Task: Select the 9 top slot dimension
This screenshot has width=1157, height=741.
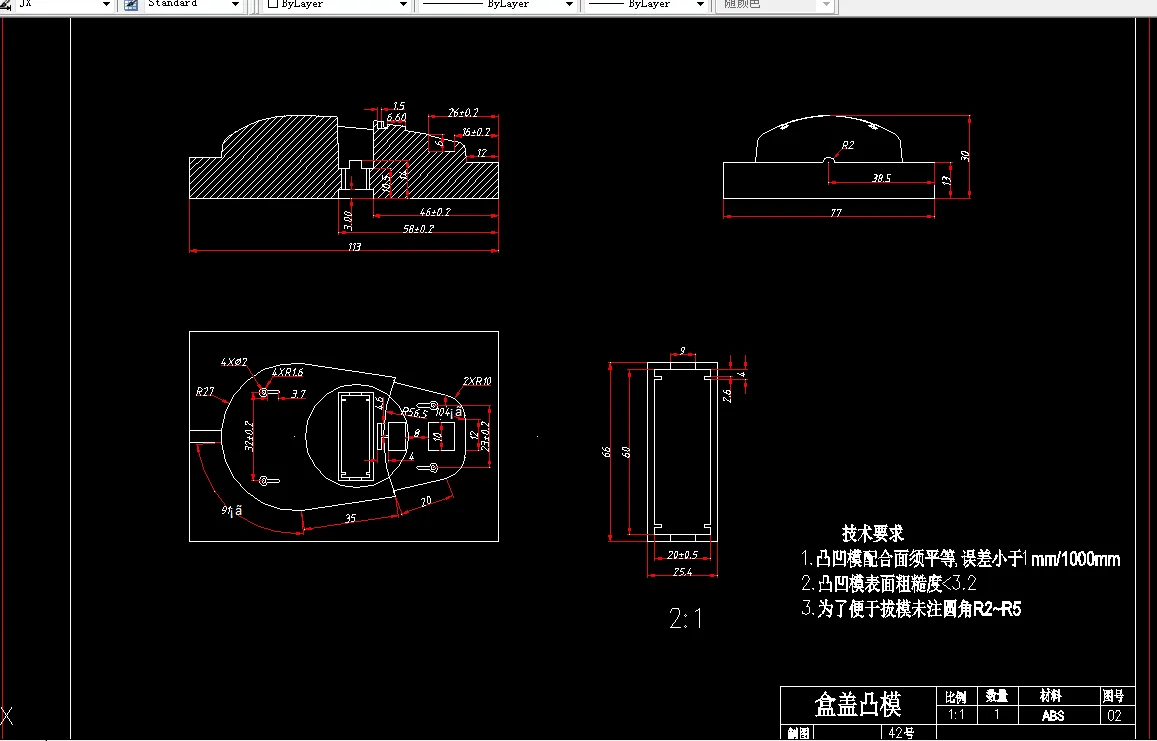Action: pyautogui.click(x=683, y=351)
